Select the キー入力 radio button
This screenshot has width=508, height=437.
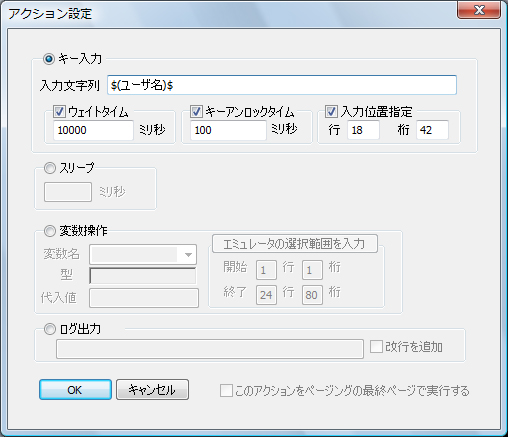click(x=49, y=59)
